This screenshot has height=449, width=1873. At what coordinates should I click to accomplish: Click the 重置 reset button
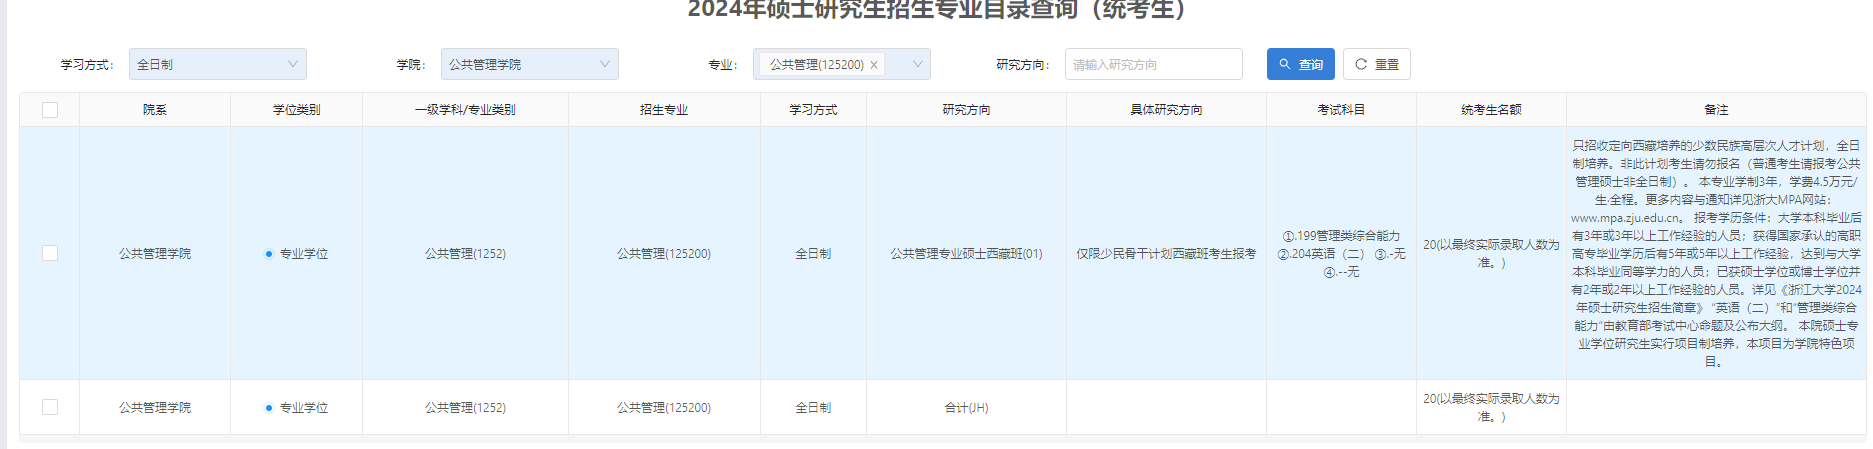tap(1376, 64)
